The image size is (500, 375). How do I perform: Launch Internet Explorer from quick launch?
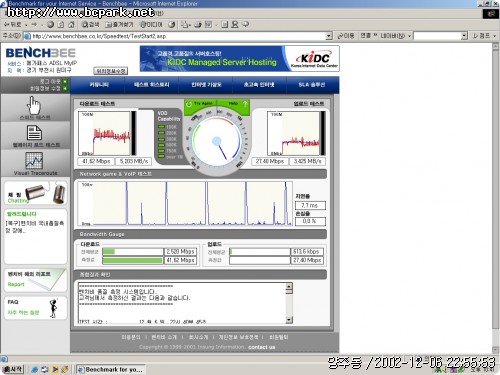click(34, 369)
